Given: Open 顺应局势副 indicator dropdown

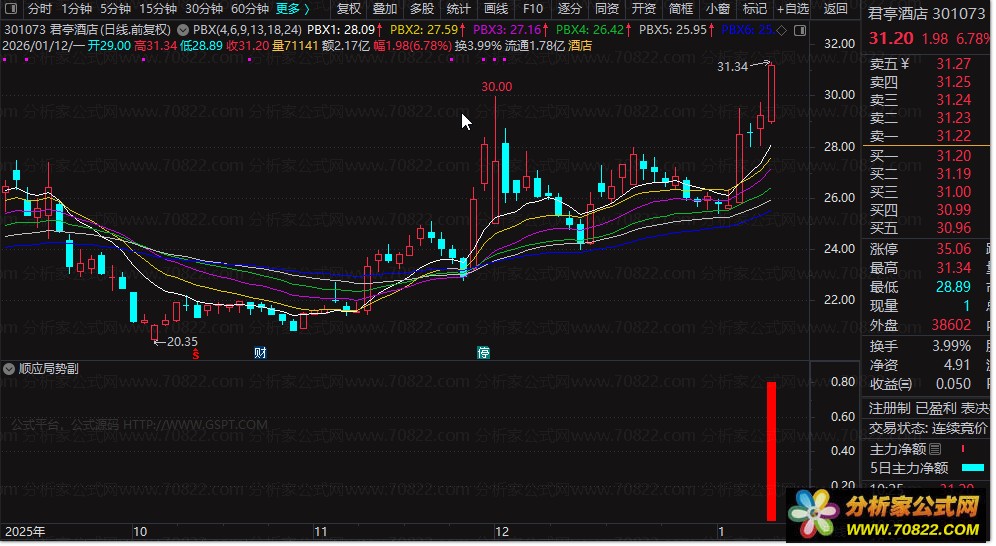Looking at the screenshot, I should (x=9, y=369).
